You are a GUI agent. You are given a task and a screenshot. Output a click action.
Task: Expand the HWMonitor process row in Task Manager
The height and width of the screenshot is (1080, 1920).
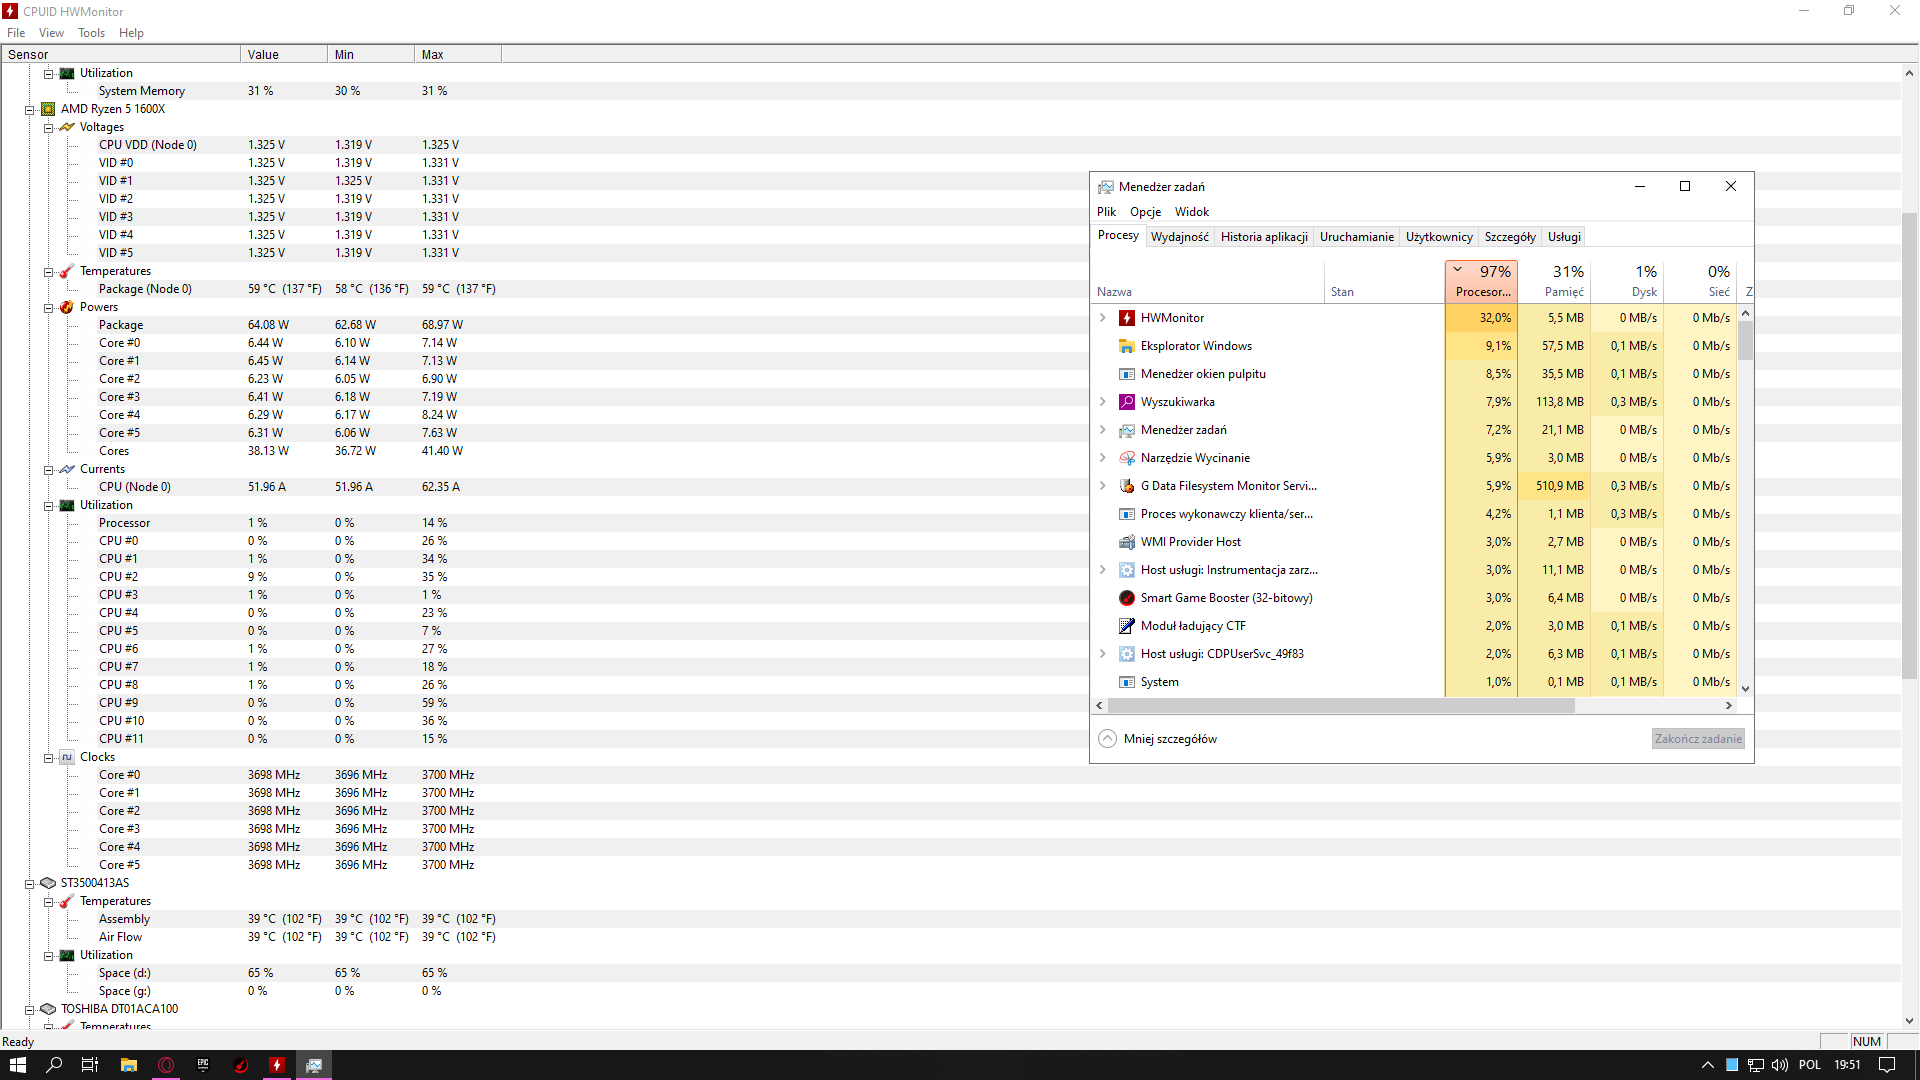pyautogui.click(x=1103, y=318)
